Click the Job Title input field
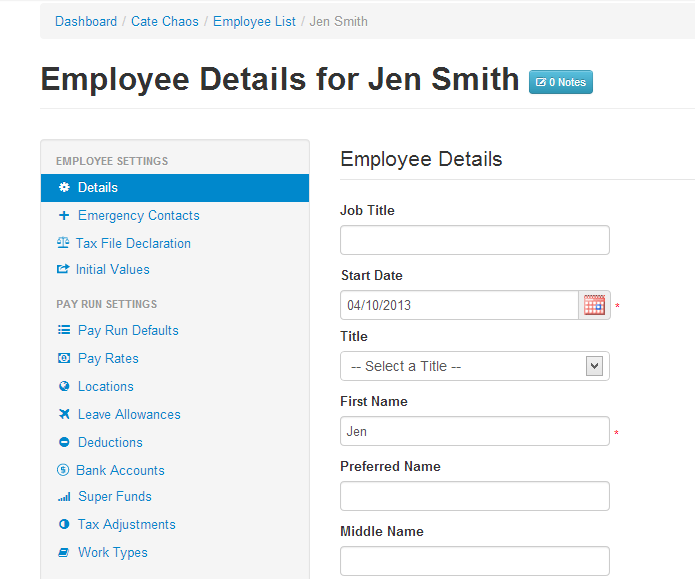The image size is (695, 579). coord(475,240)
